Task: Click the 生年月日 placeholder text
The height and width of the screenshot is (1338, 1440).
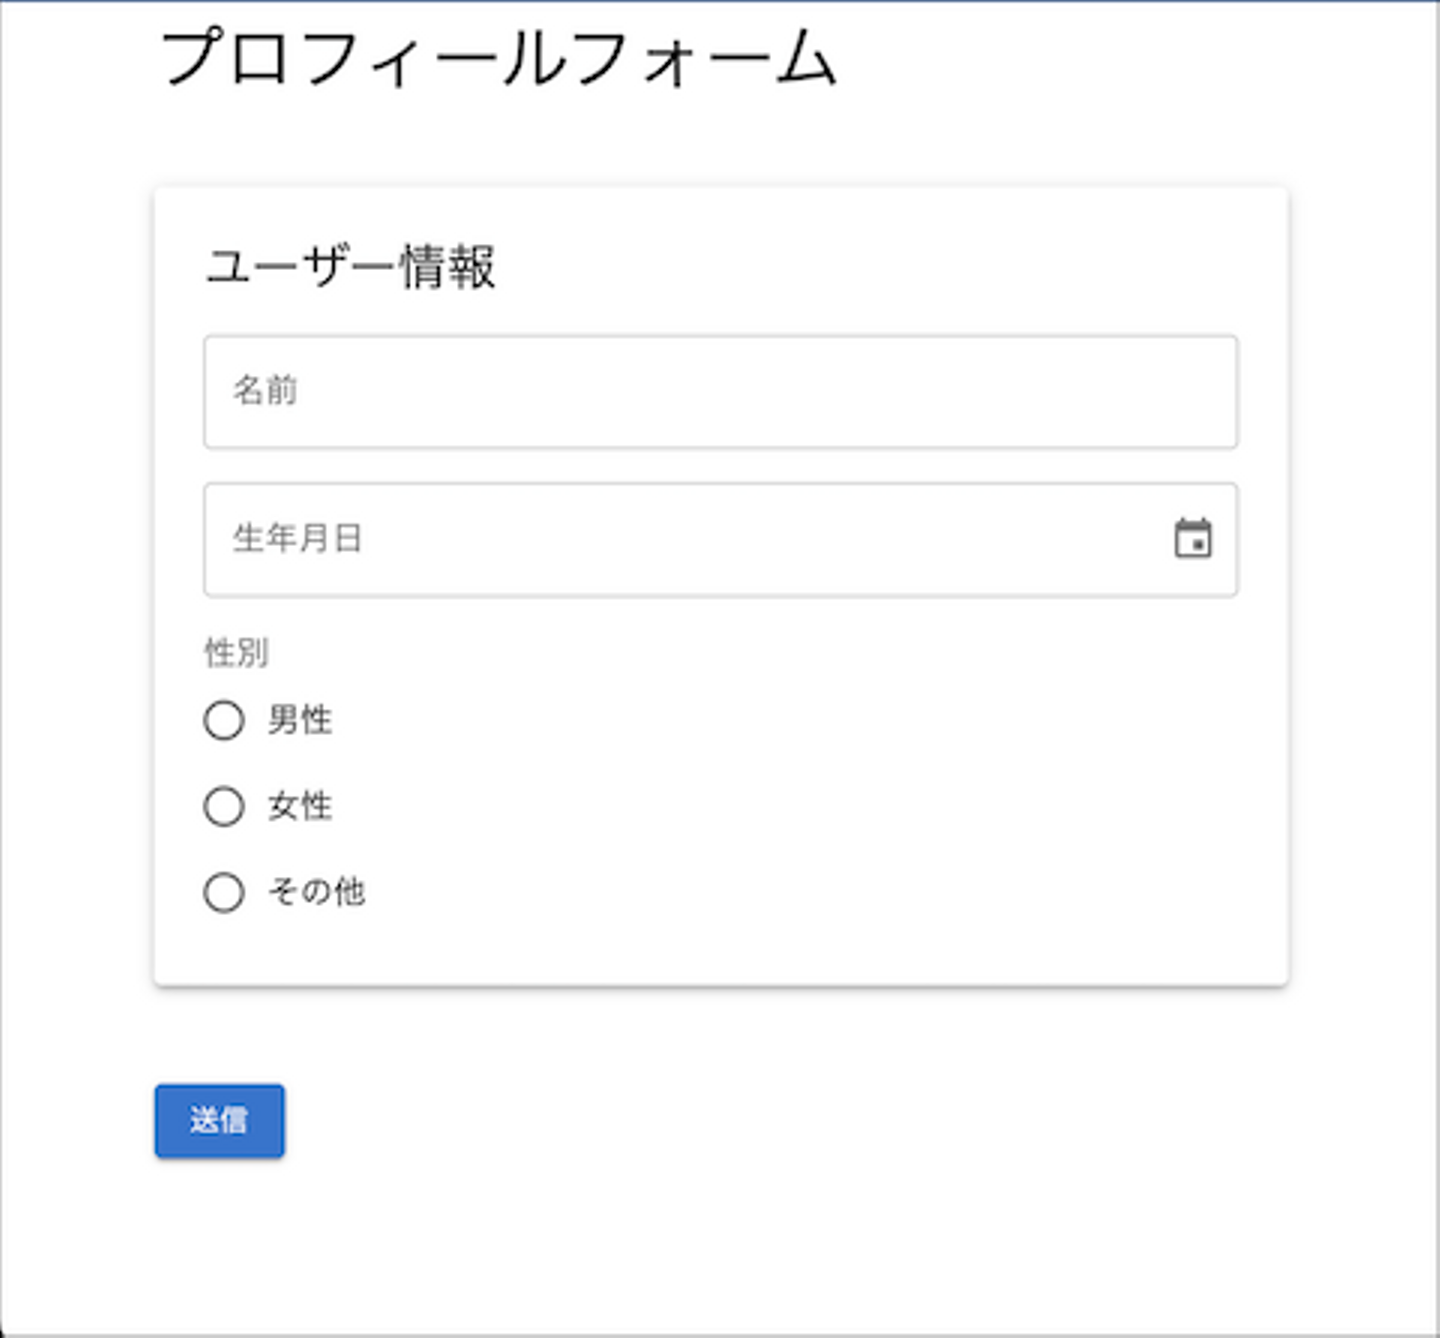Action: [297, 539]
